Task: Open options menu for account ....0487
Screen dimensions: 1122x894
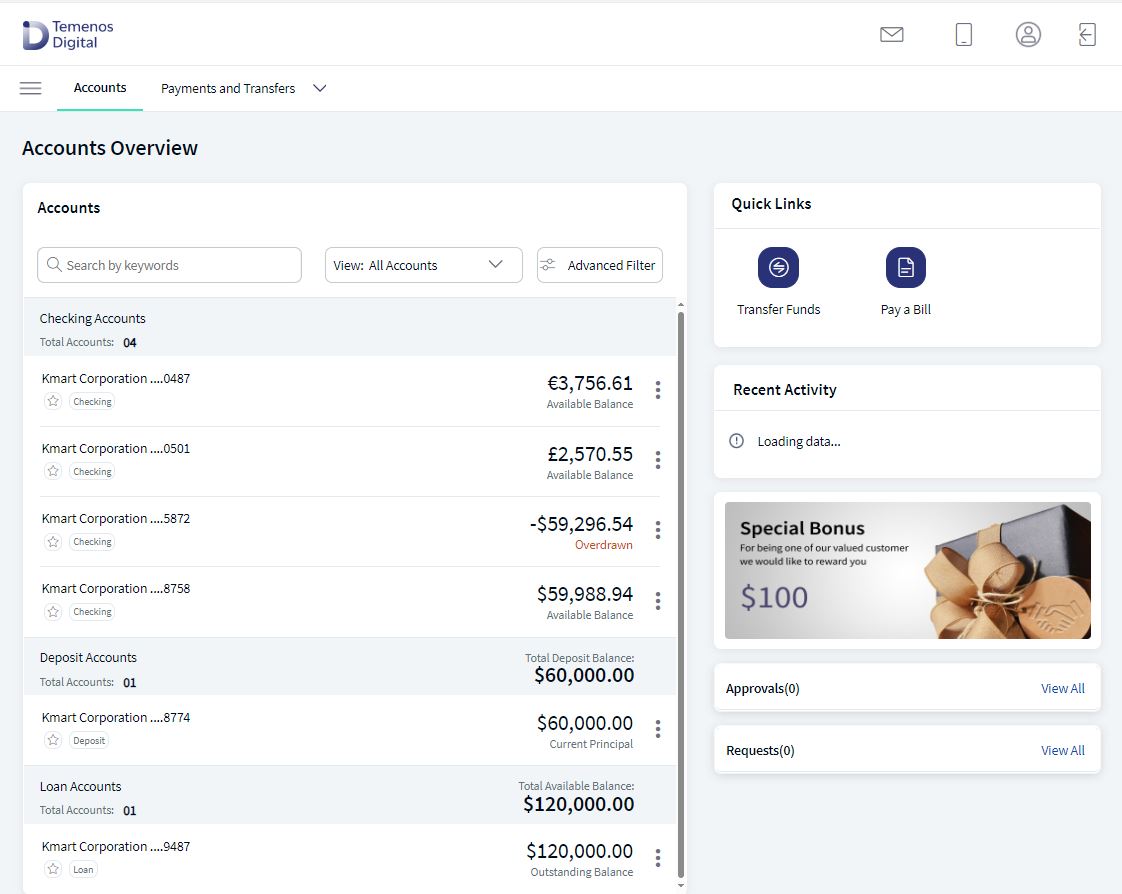Action: tap(658, 389)
